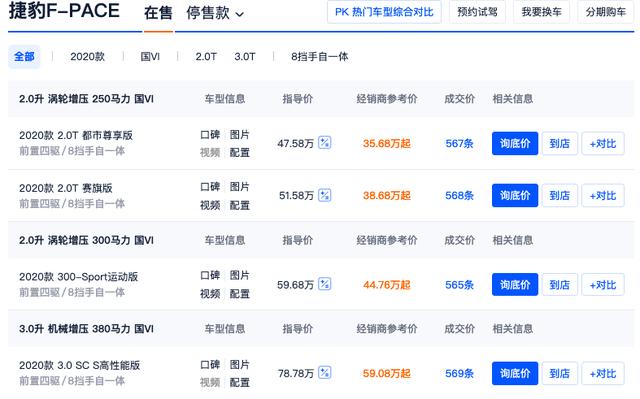View dealer price 59.08万起
The height and width of the screenshot is (399, 640).
click(x=387, y=373)
